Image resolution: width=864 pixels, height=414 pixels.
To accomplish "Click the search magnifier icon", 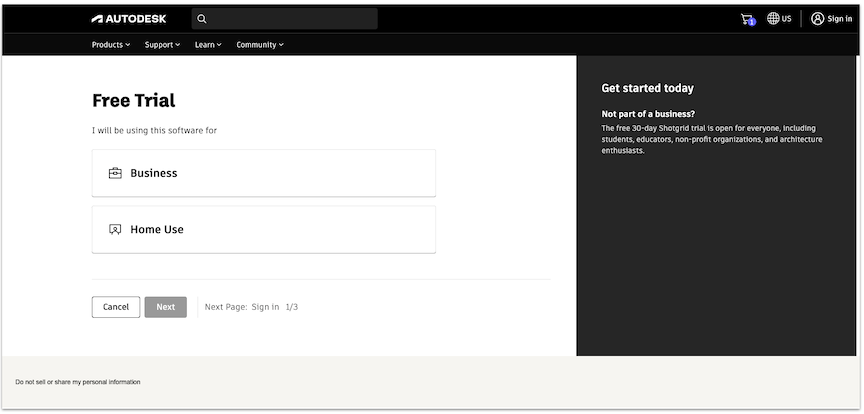I will (202, 19).
